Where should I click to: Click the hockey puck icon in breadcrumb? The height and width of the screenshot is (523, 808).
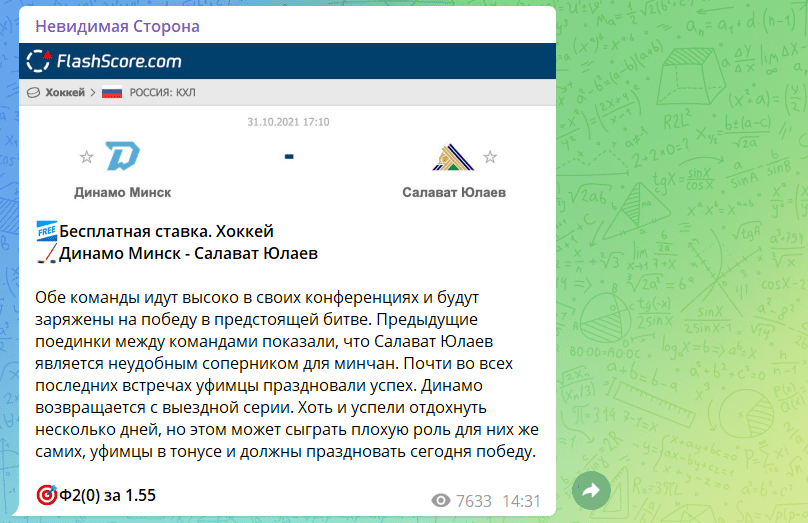33,93
